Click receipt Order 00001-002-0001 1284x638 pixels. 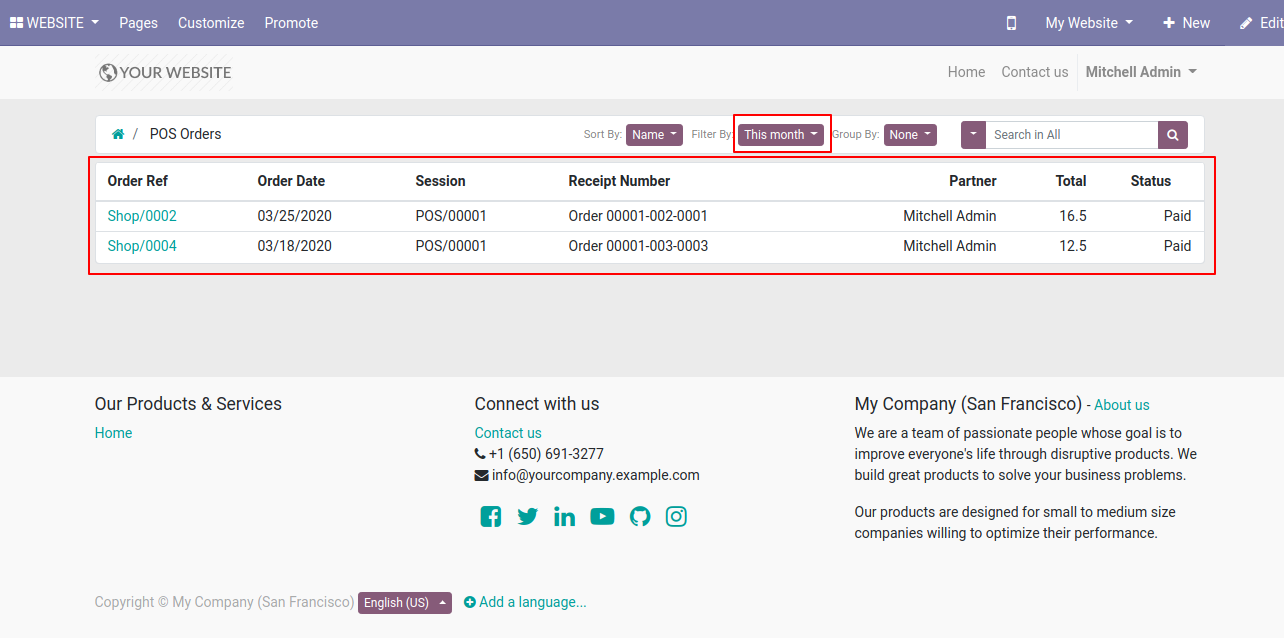(x=638, y=216)
